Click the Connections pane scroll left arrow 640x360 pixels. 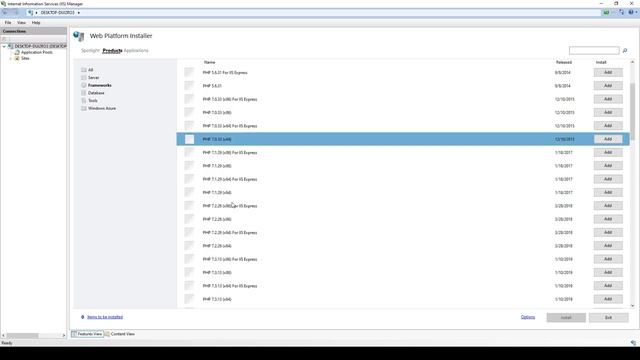coord(3,336)
